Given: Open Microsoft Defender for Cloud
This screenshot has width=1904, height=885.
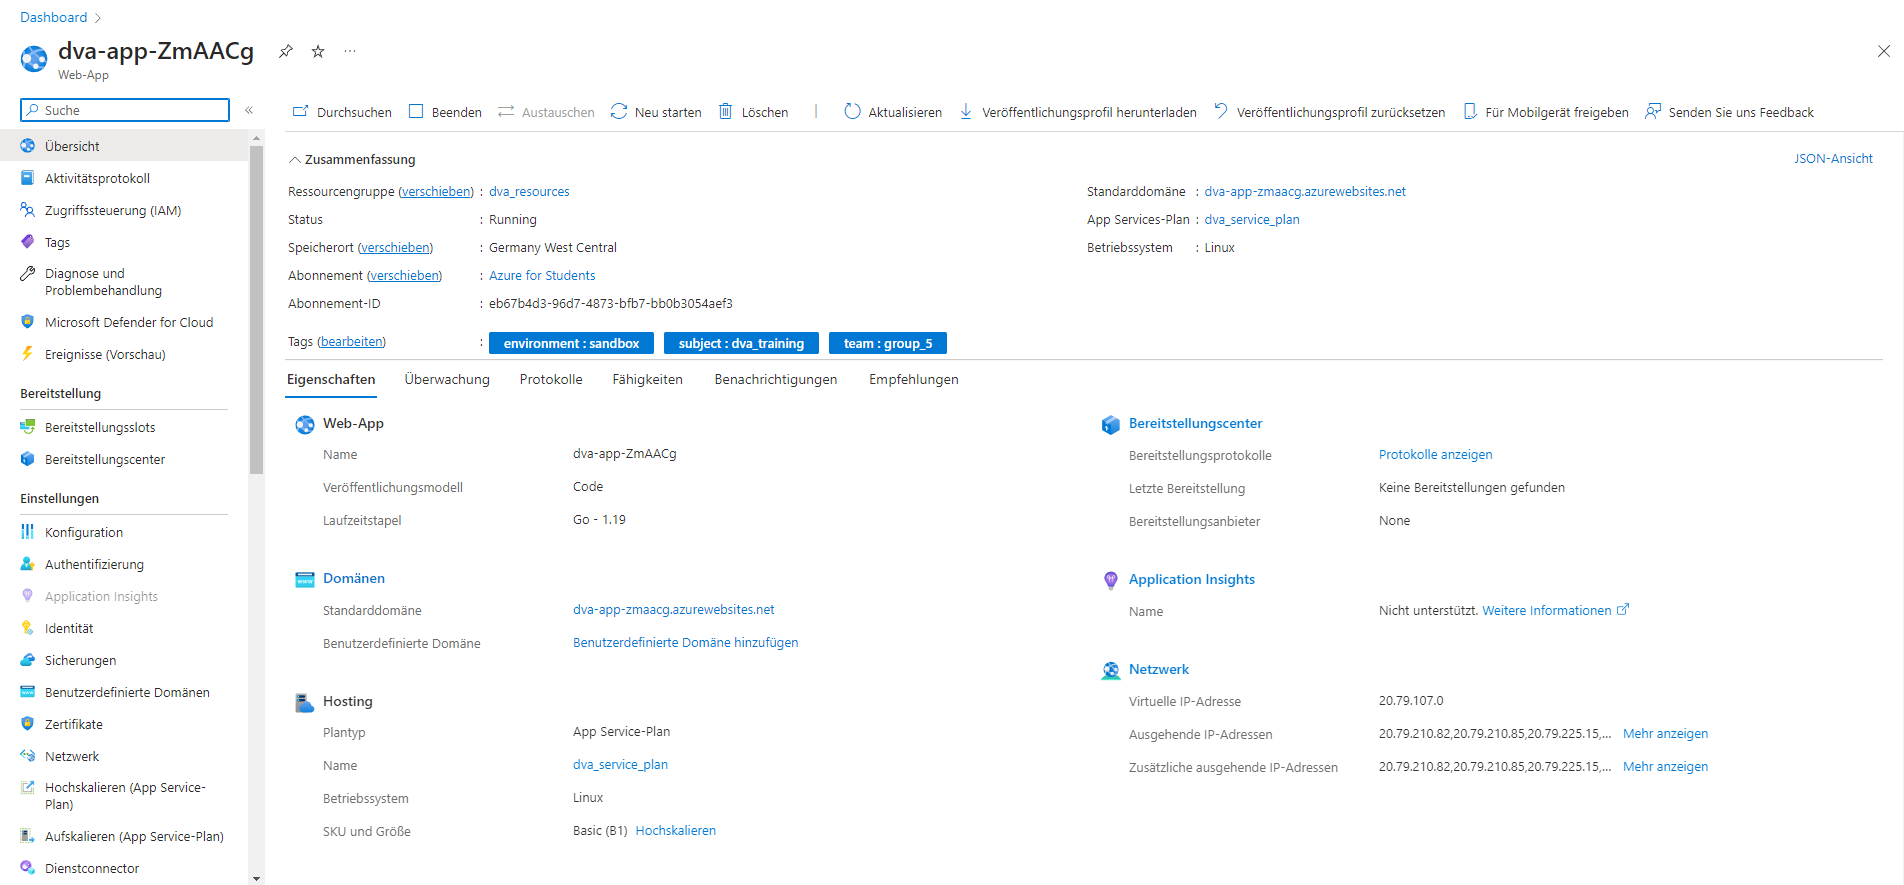Looking at the screenshot, I should (x=129, y=322).
